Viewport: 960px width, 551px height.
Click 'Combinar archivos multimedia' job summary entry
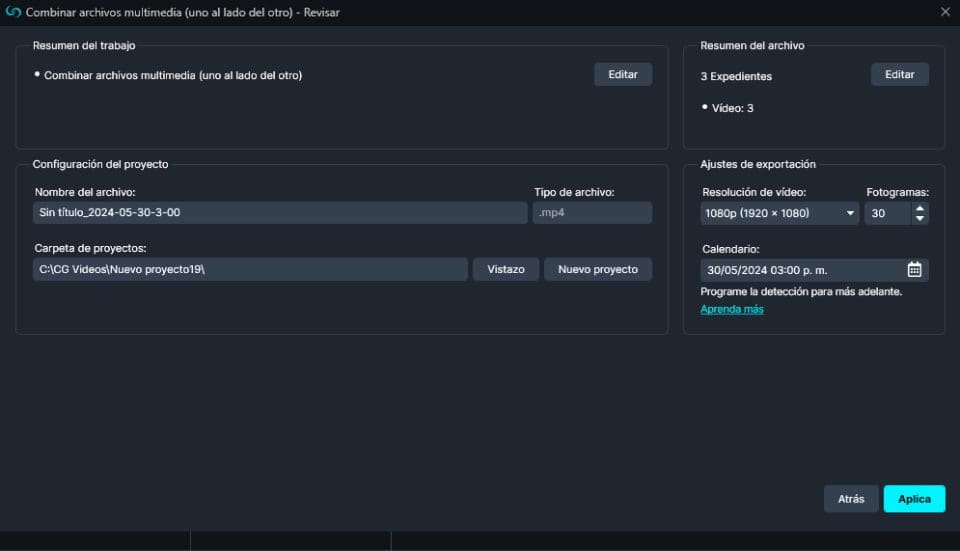(173, 75)
